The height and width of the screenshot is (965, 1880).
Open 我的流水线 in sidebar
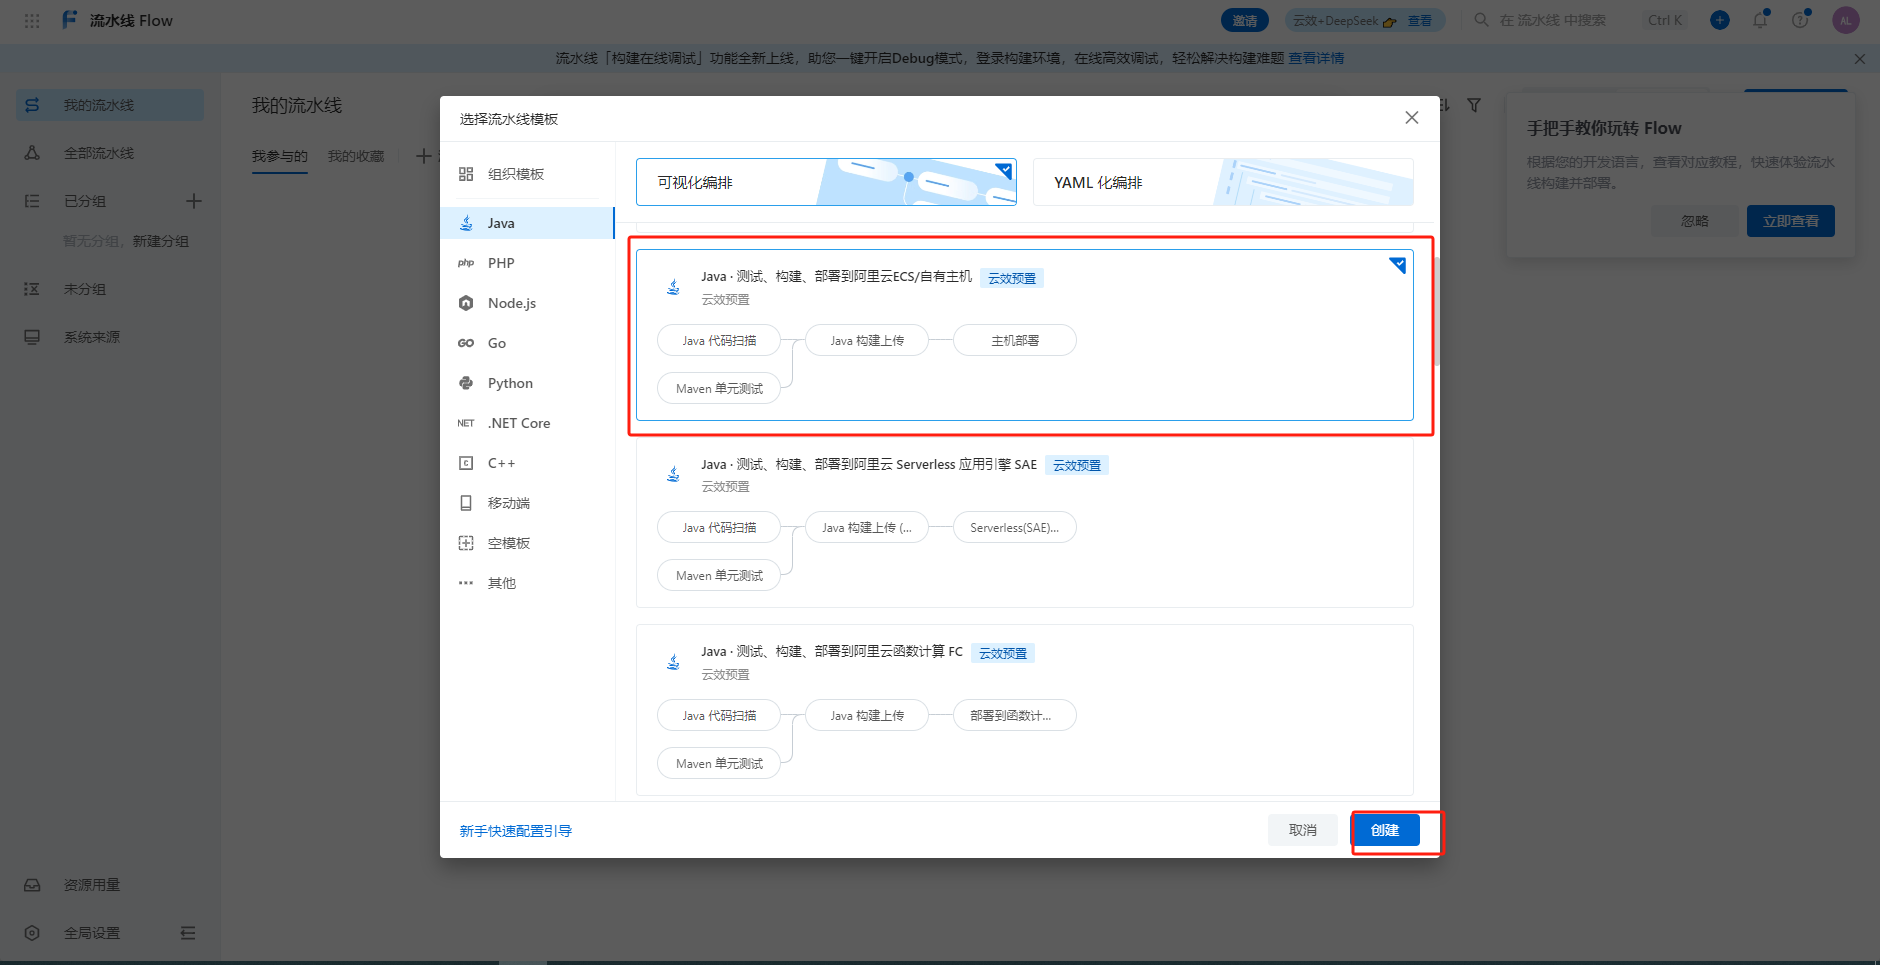(110, 105)
